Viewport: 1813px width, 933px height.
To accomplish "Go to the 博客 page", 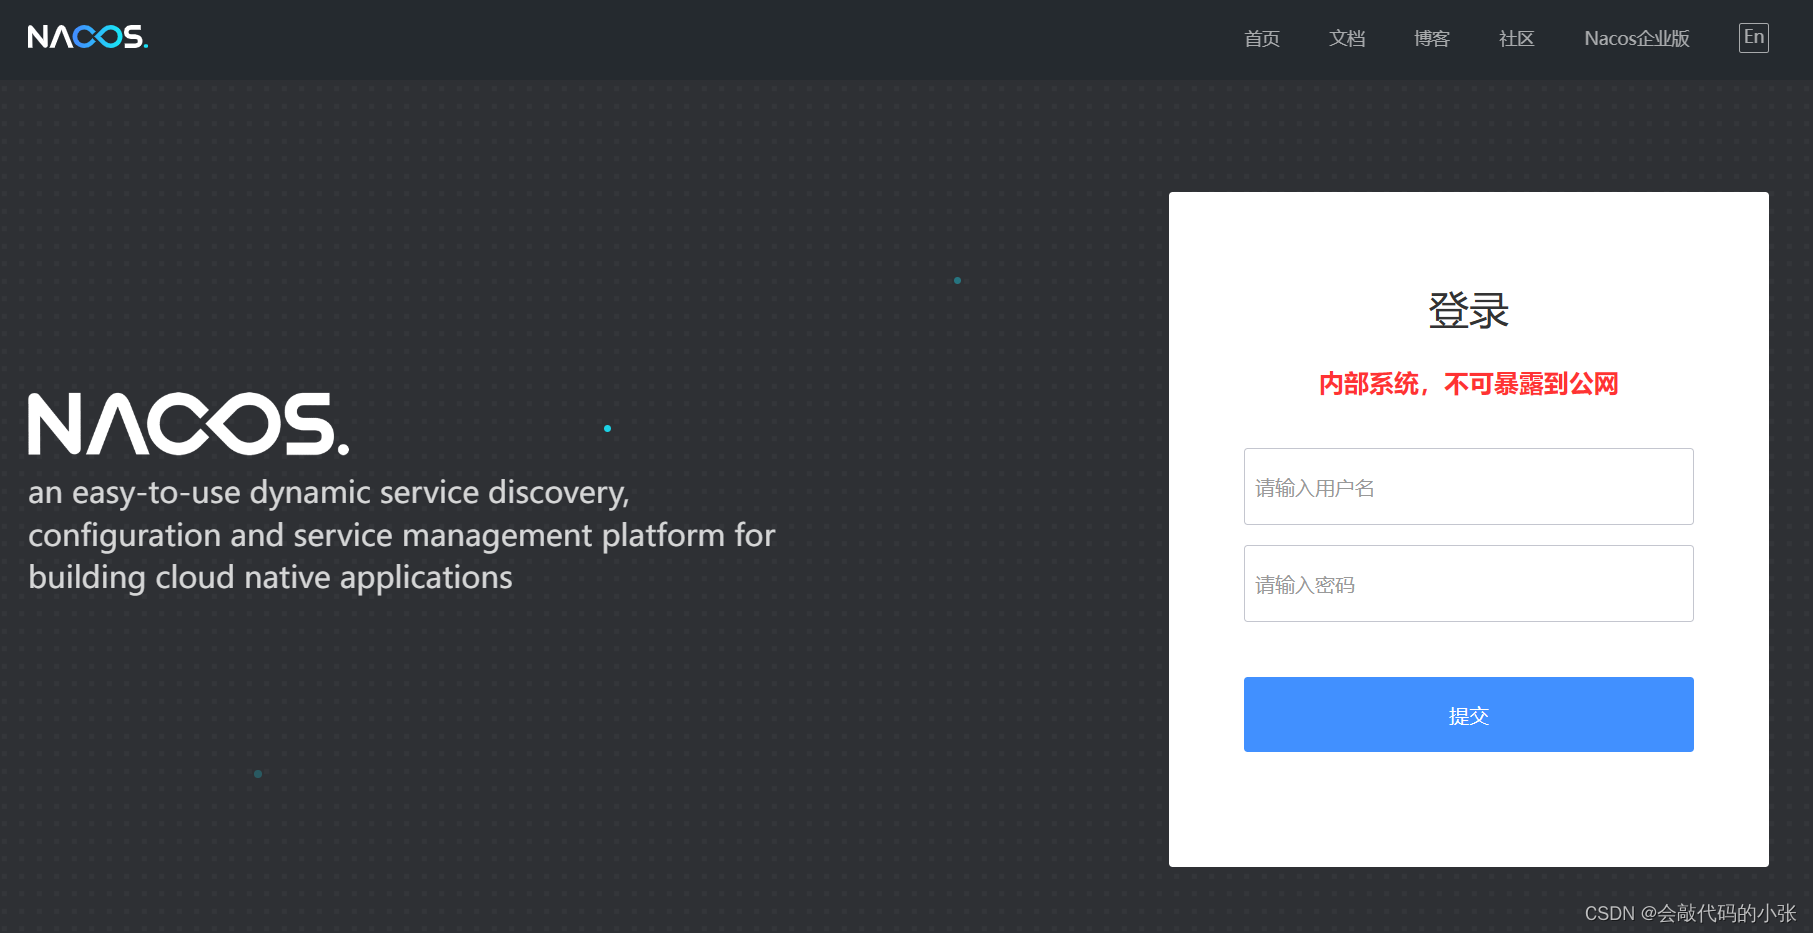I will pos(1432,38).
